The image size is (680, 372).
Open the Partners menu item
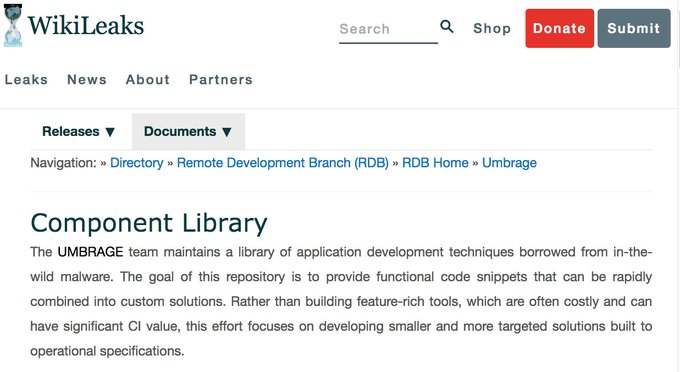click(221, 80)
